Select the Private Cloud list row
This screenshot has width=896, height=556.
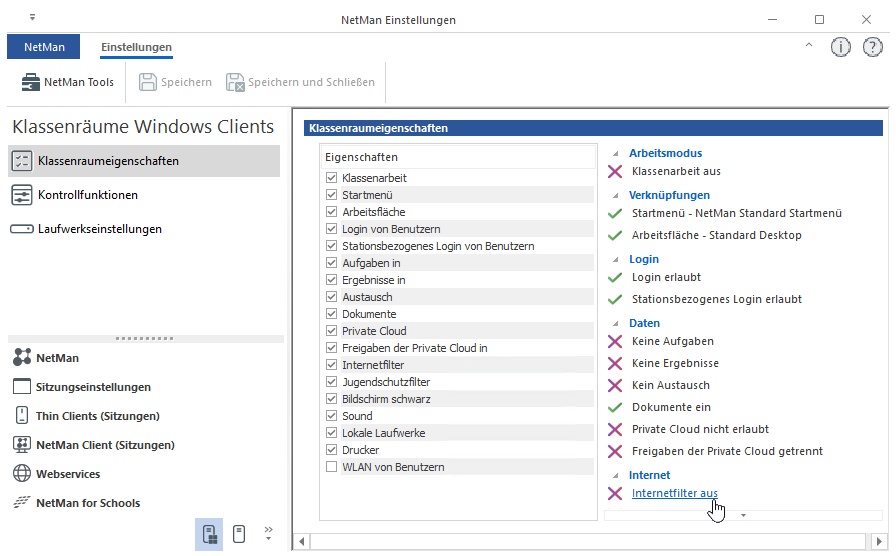[458, 331]
